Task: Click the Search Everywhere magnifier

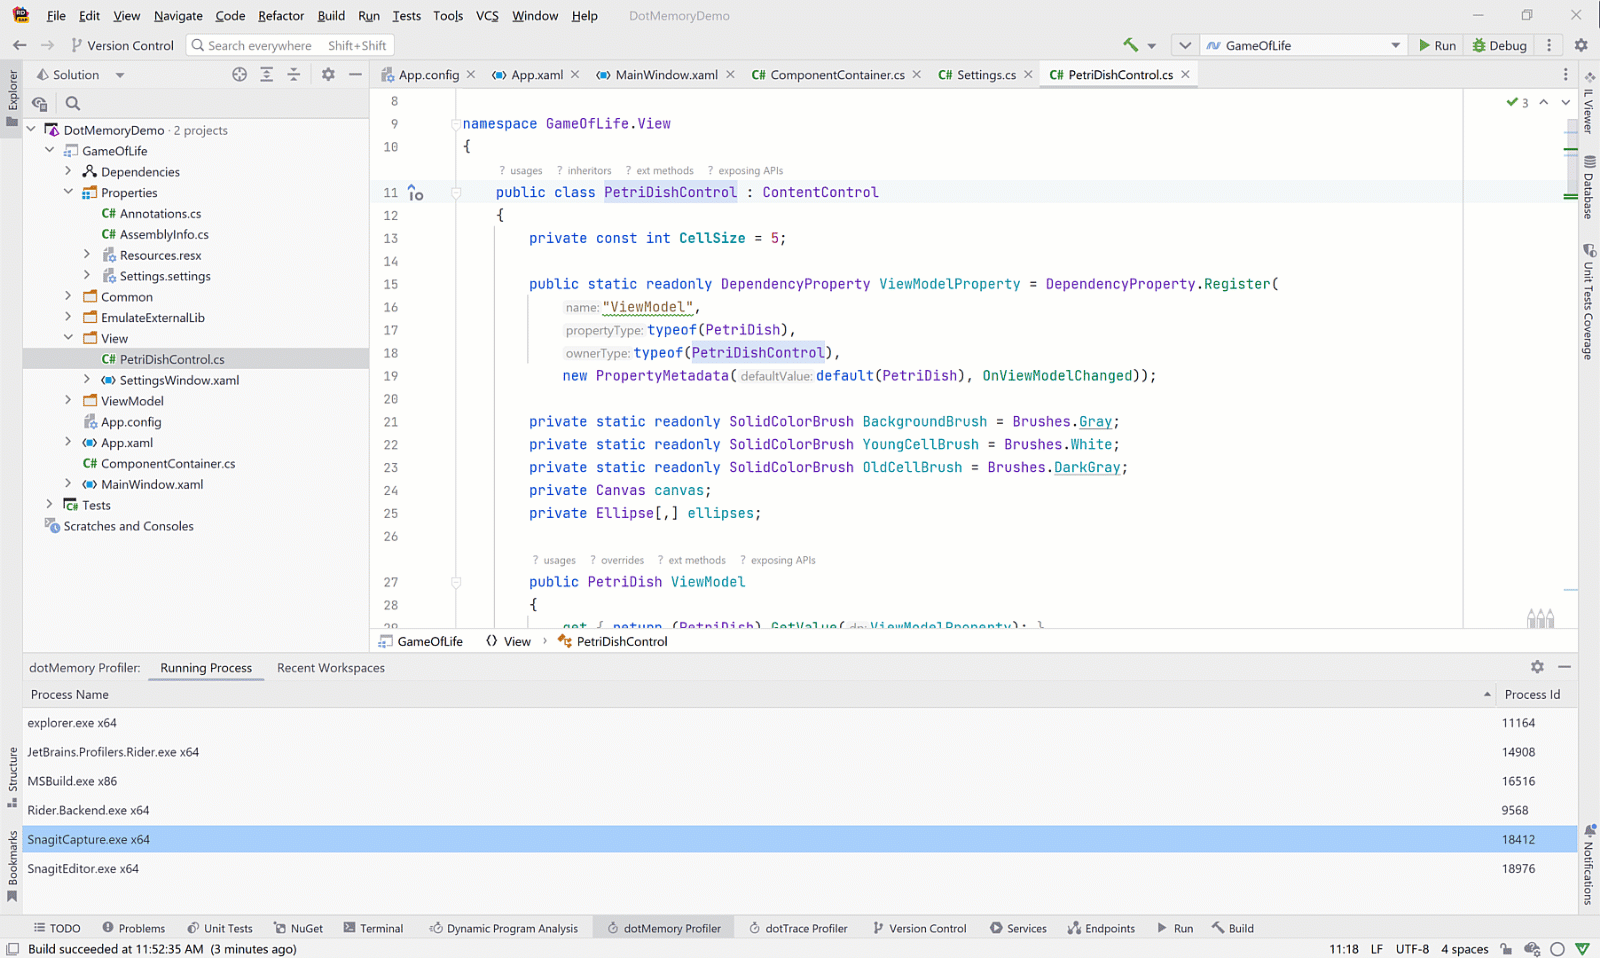Action: point(200,45)
